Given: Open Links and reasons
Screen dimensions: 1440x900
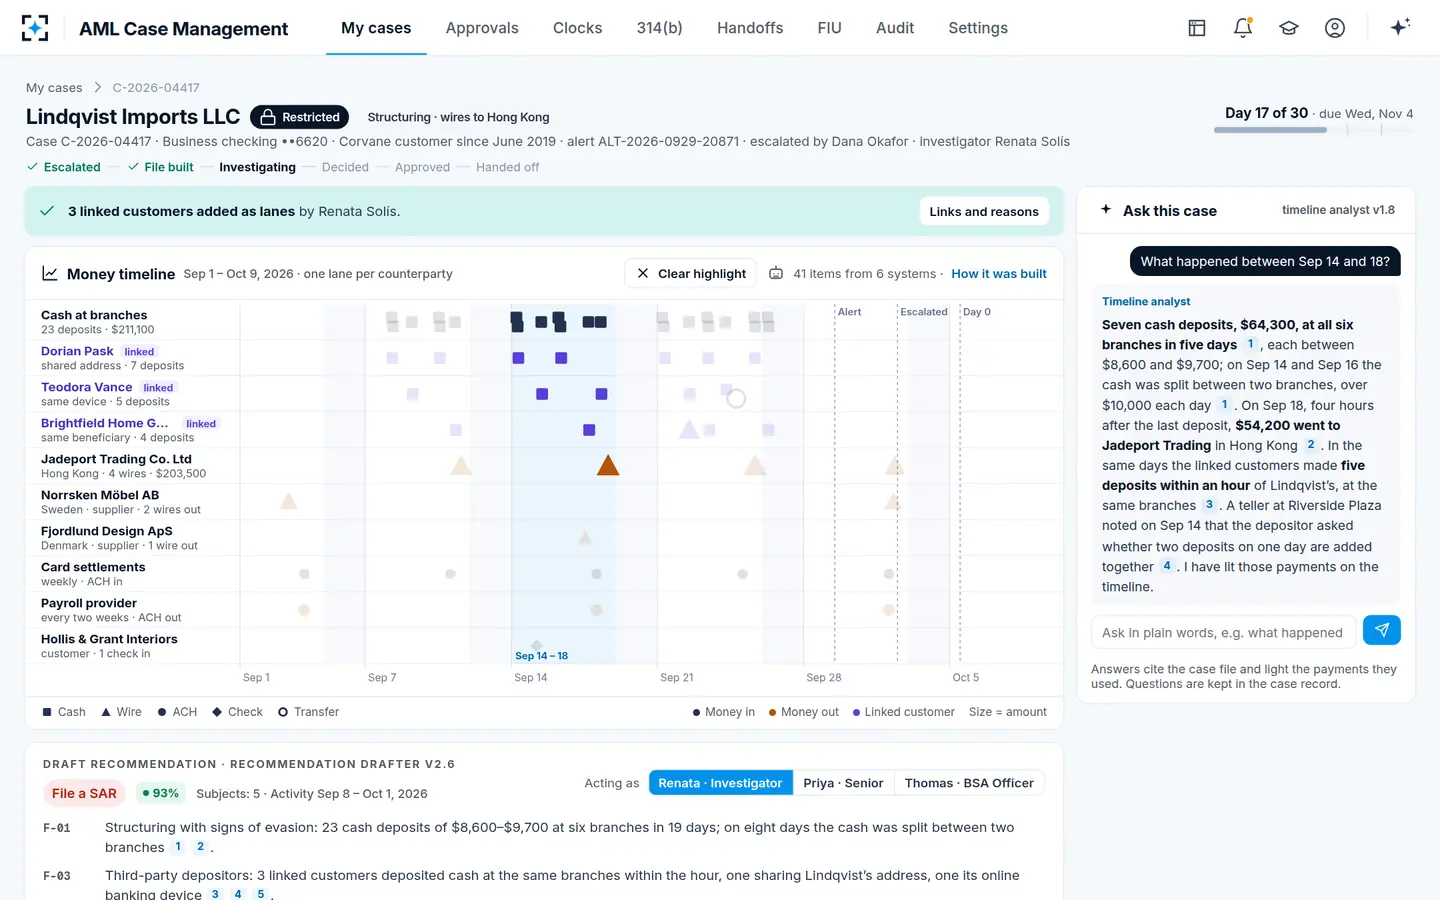Looking at the screenshot, I should (x=984, y=211).
